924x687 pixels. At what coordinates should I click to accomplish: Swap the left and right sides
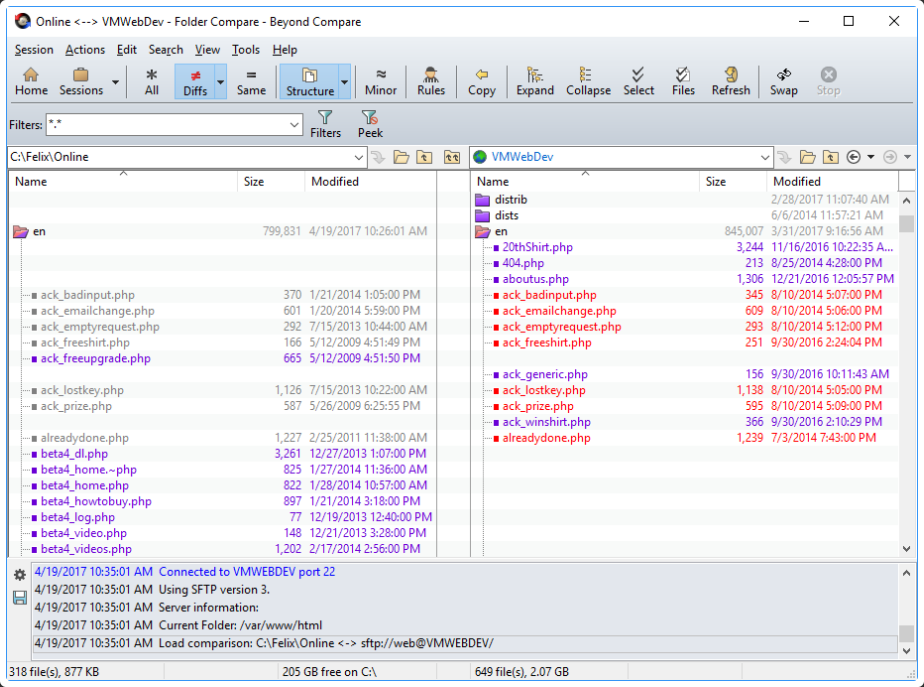pos(783,81)
